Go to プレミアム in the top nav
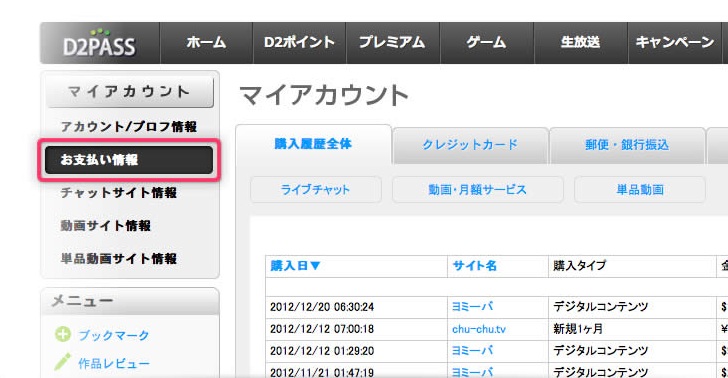This screenshot has width=728, height=378. coord(393,43)
